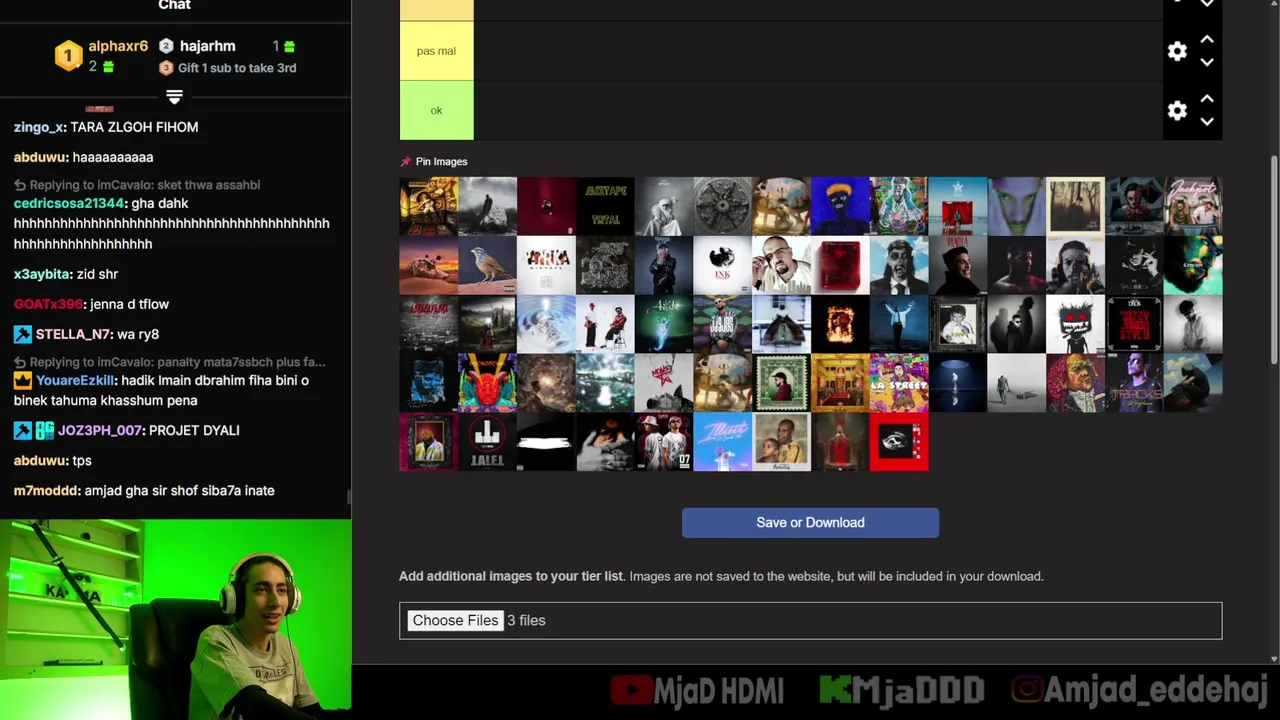Click username YouareEzkill in chat
1280x720 pixels.
click(75, 380)
